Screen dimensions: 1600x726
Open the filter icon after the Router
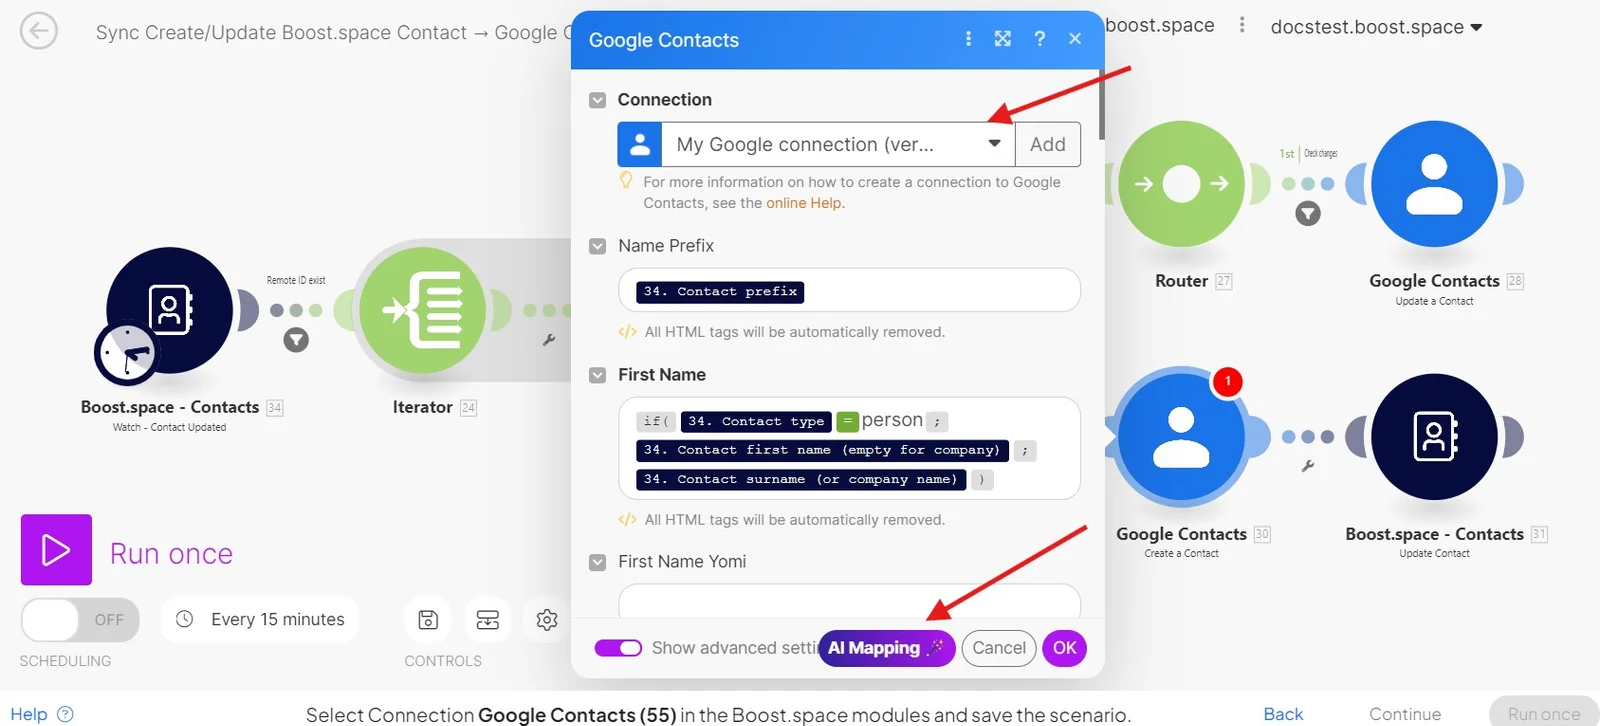coord(1308,213)
